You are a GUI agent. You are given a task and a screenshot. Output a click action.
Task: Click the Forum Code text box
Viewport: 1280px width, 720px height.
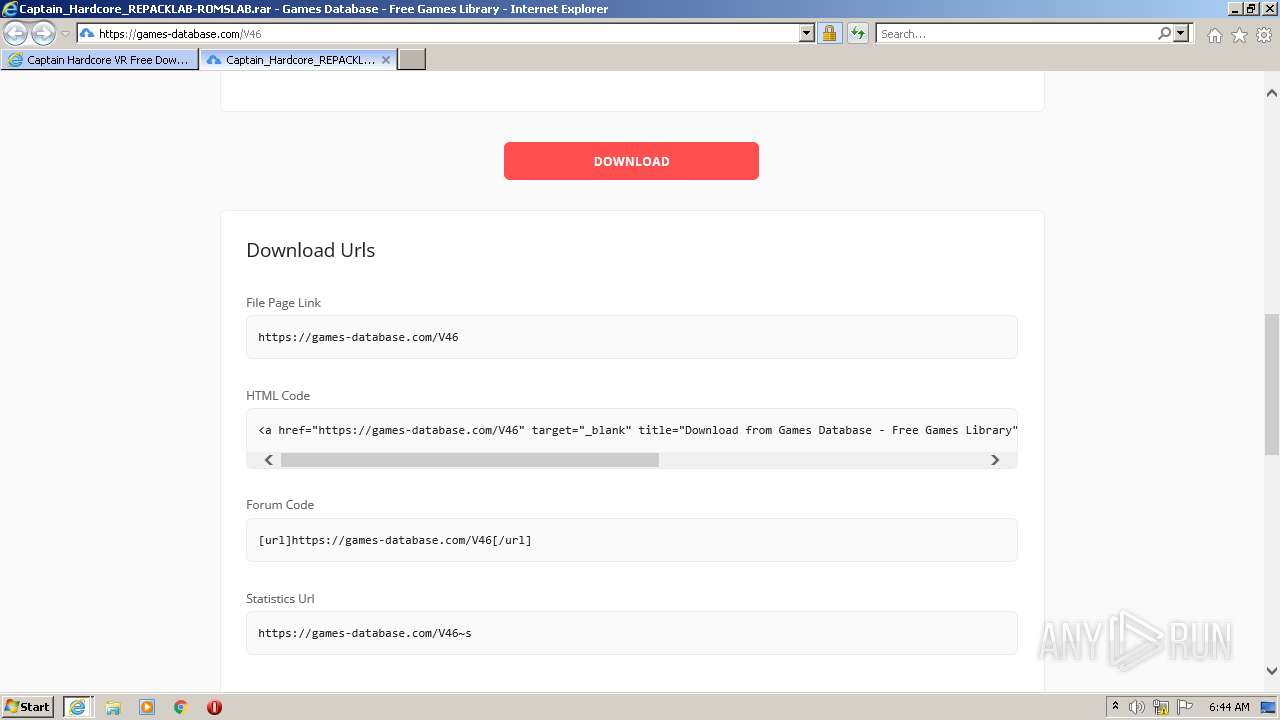coord(632,540)
